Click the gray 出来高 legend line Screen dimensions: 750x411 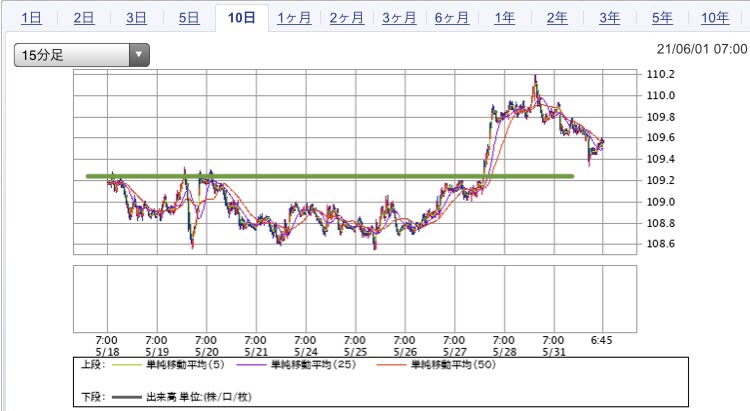pyautogui.click(x=126, y=397)
